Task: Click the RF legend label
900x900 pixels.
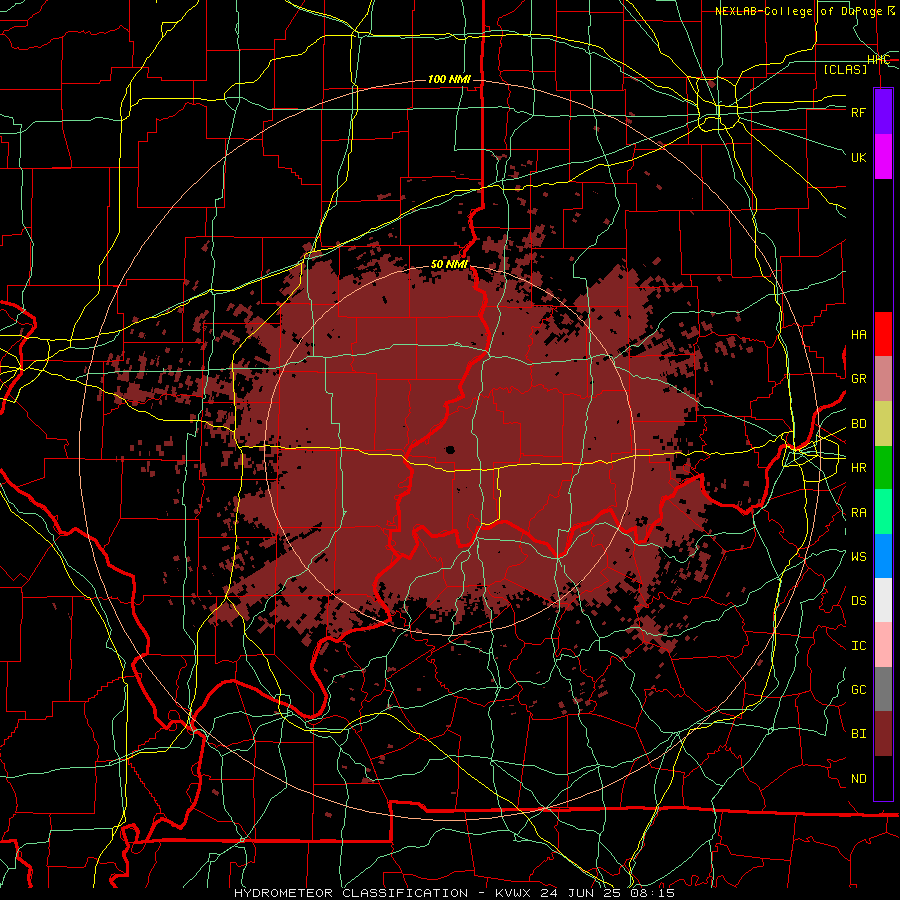Action: 858,112
